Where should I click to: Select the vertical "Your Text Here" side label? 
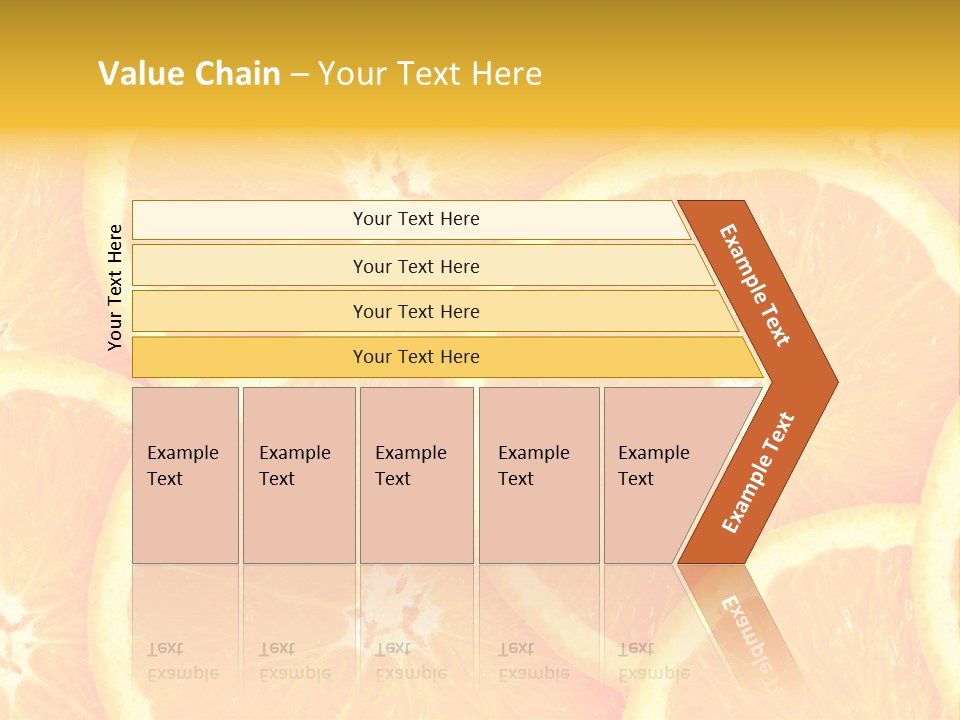tap(115, 287)
